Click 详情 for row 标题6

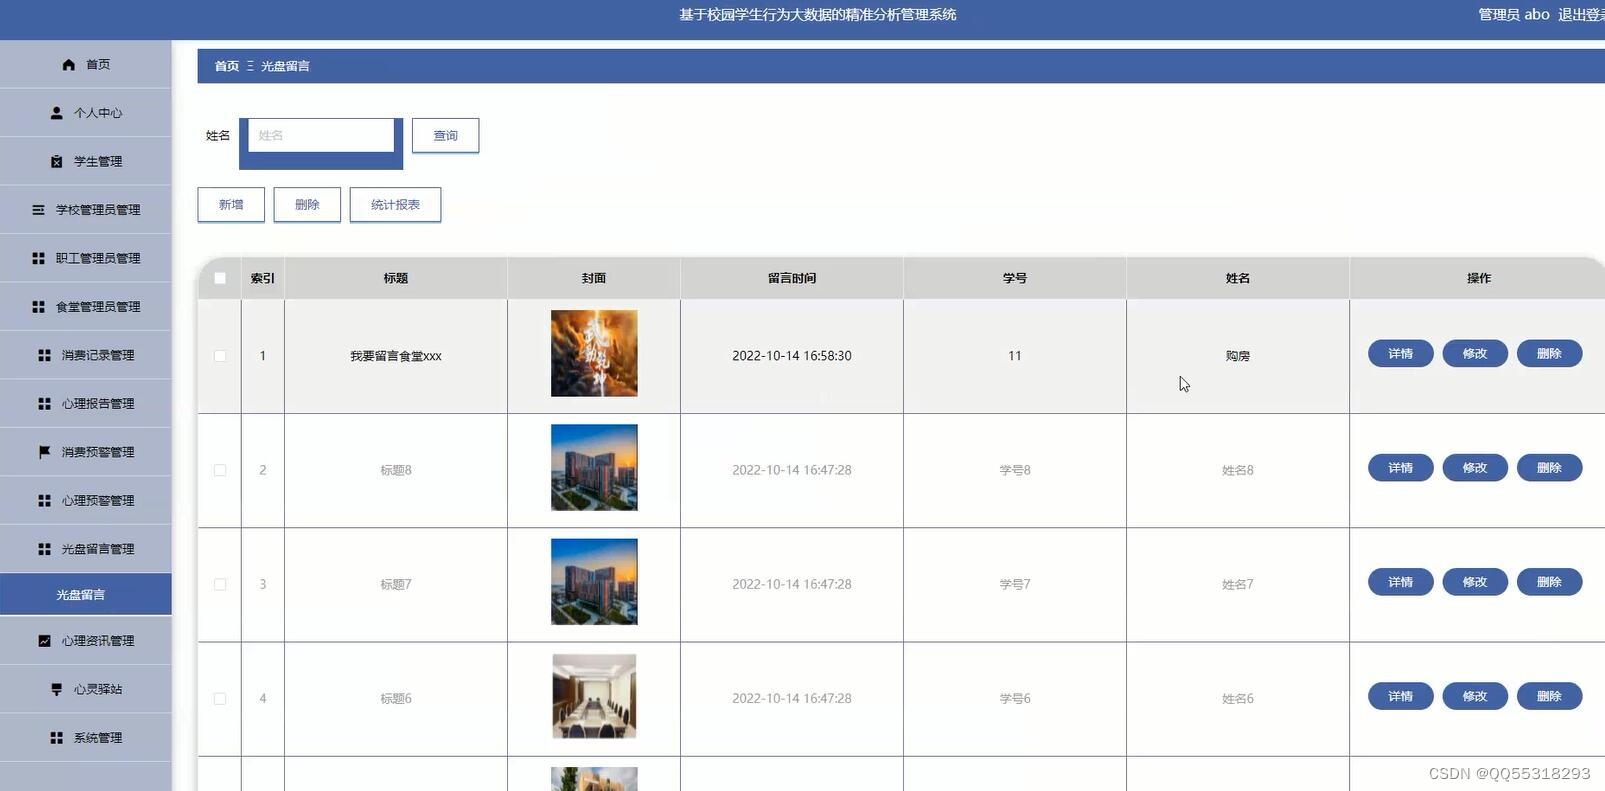pyautogui.click(x=1400, y=696)
